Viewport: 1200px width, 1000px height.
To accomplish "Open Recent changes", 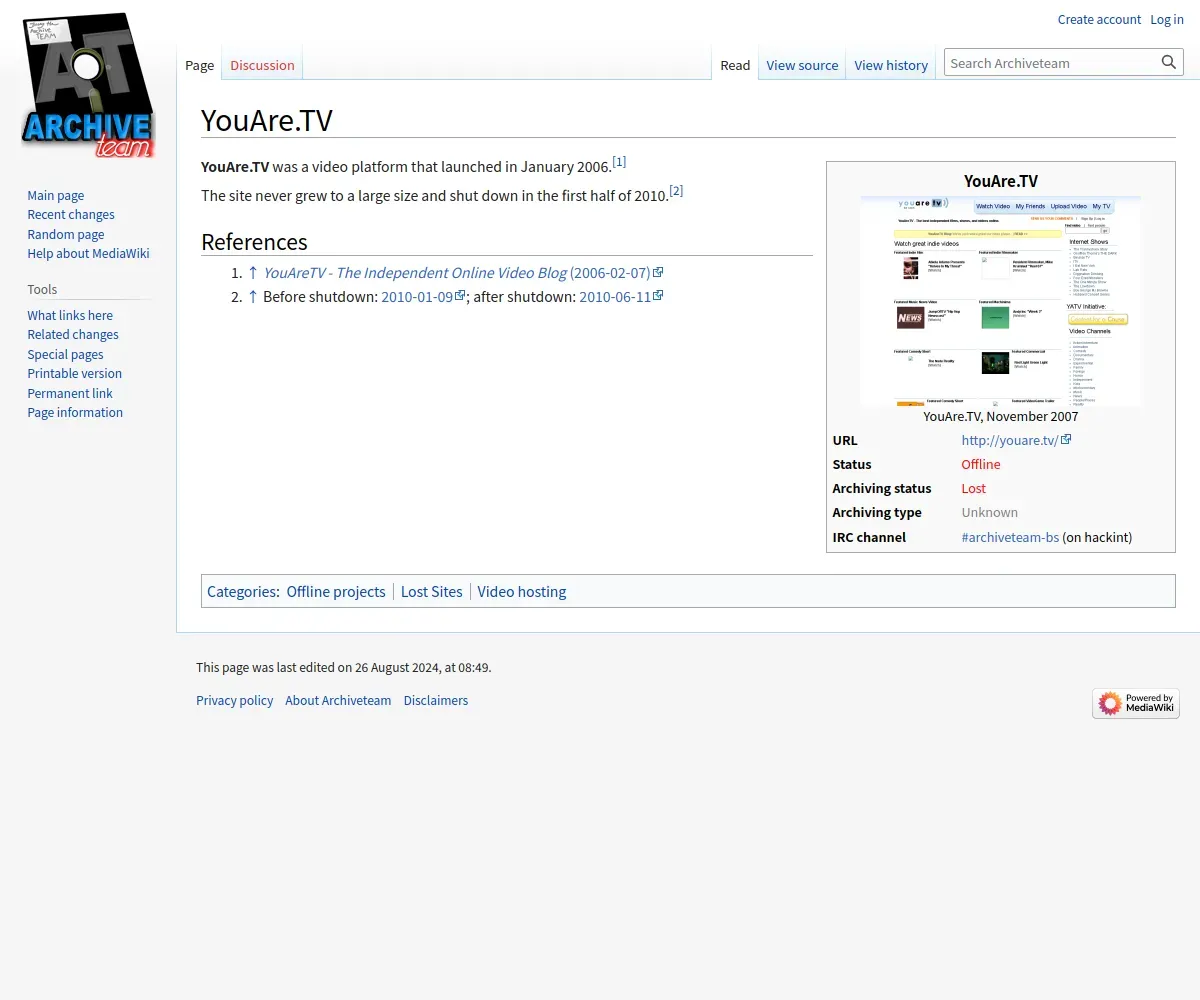I will (x=71, y=215).
